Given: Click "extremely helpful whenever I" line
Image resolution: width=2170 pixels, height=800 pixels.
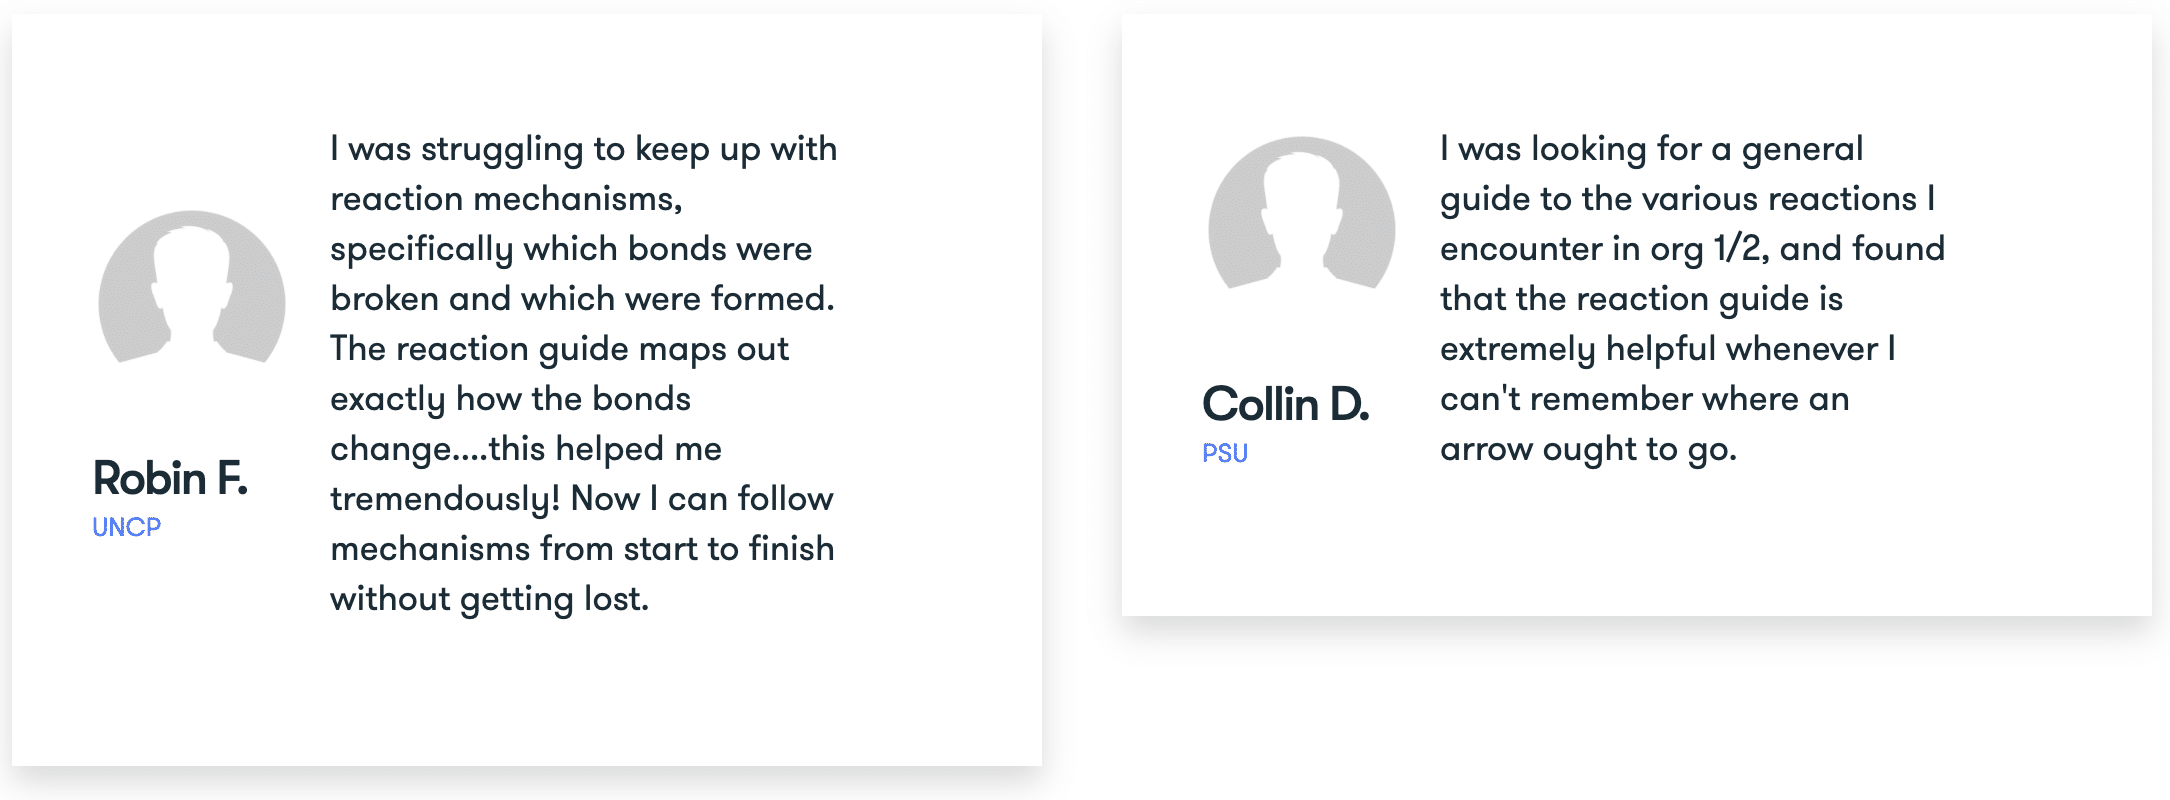Looking at the screenshot, I should [1667, 349].
